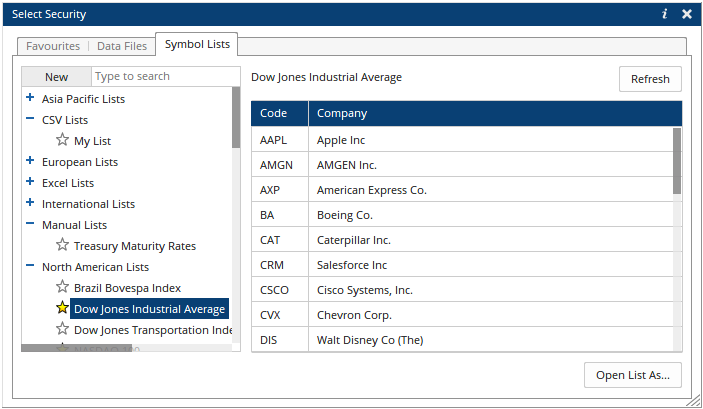Select the Cisco Systems, Inc. row

pyautogui.click(x=462, y=290)
